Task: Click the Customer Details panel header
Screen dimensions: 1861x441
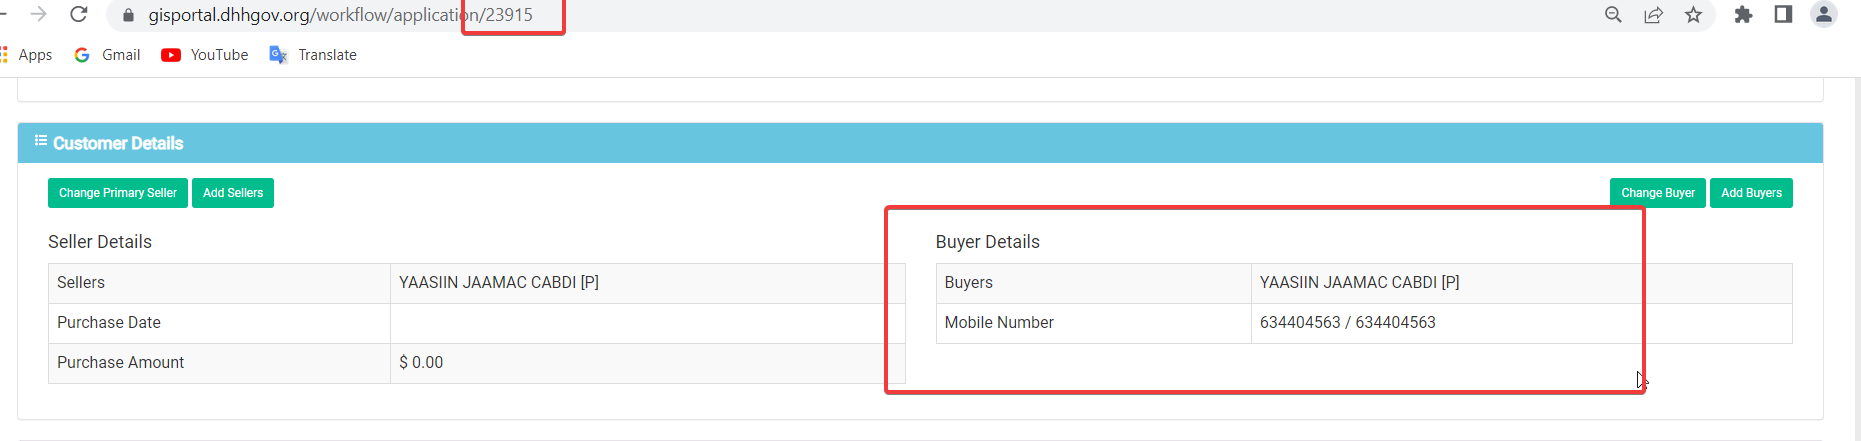Action: 920,143
